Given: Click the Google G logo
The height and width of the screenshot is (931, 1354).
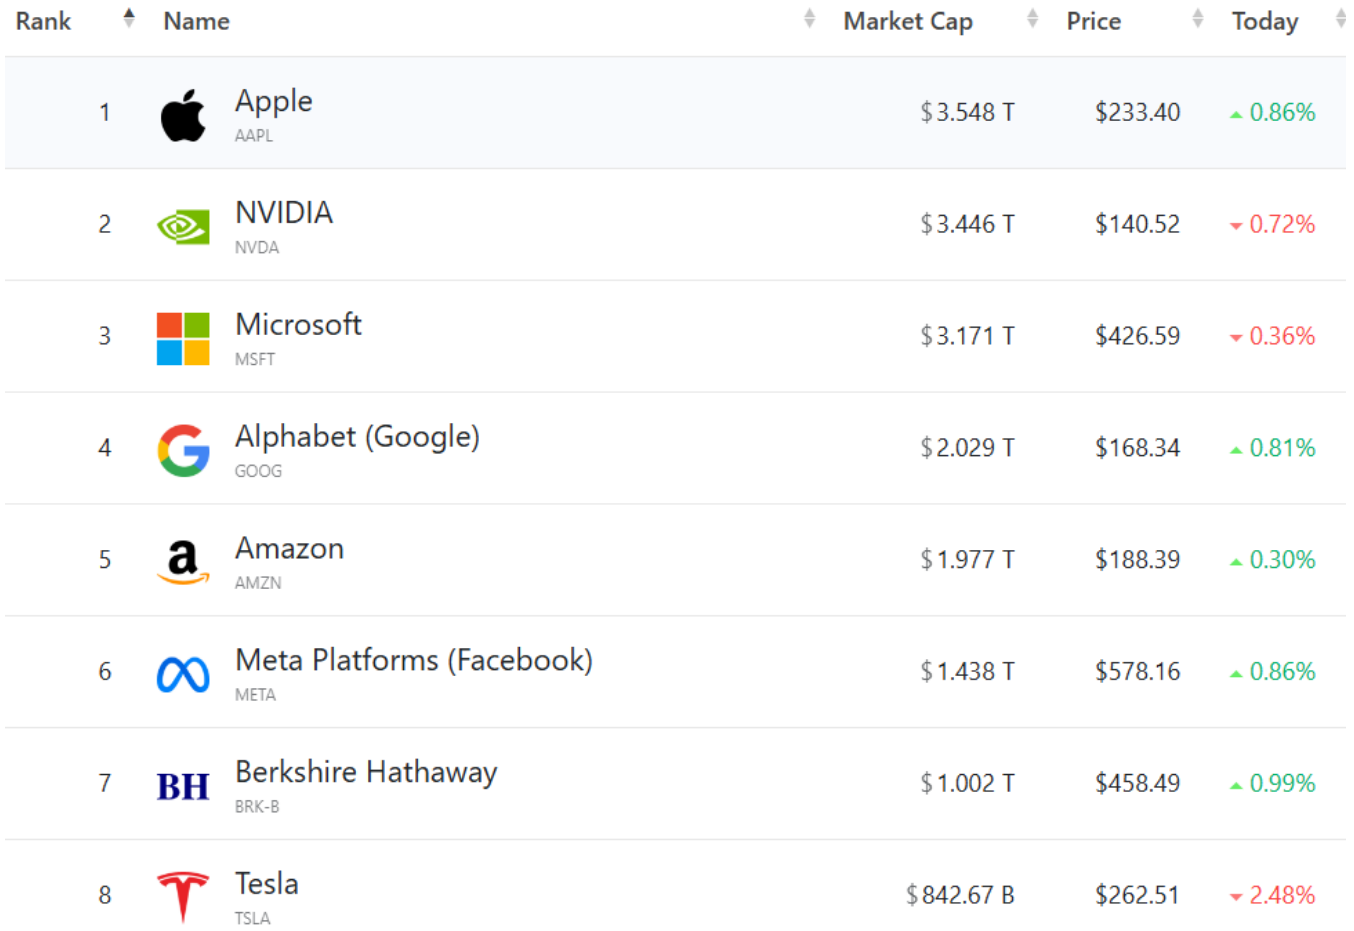Looking at the screenshot, I should pyautogui.click(x=183, y=450).
